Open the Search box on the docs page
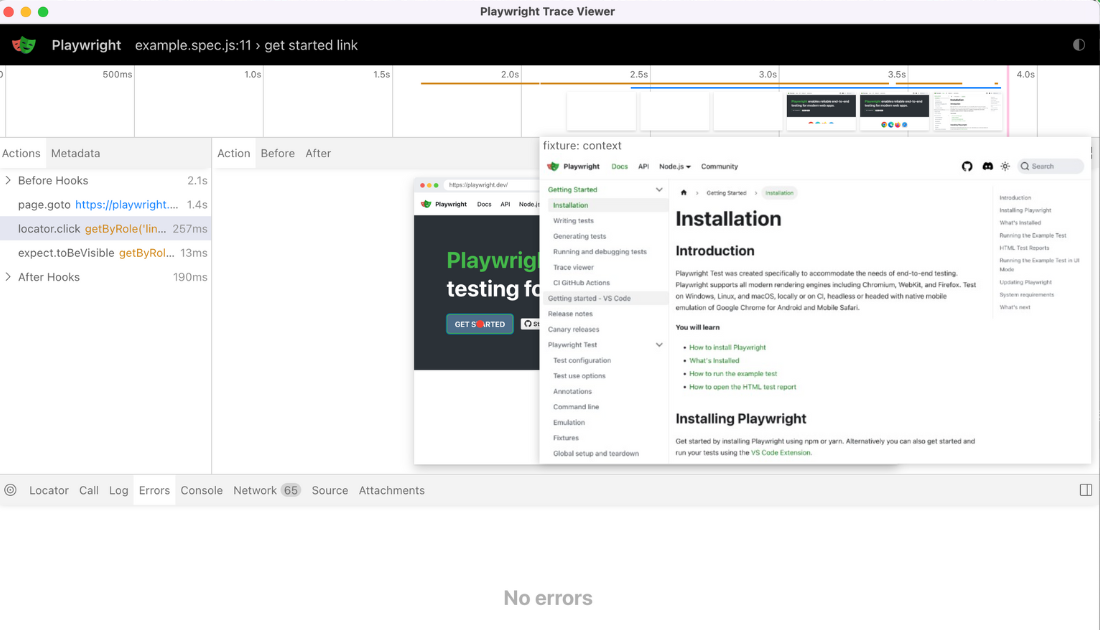The height and width of the screenshot is (630, 1100). coord(1047,167)
